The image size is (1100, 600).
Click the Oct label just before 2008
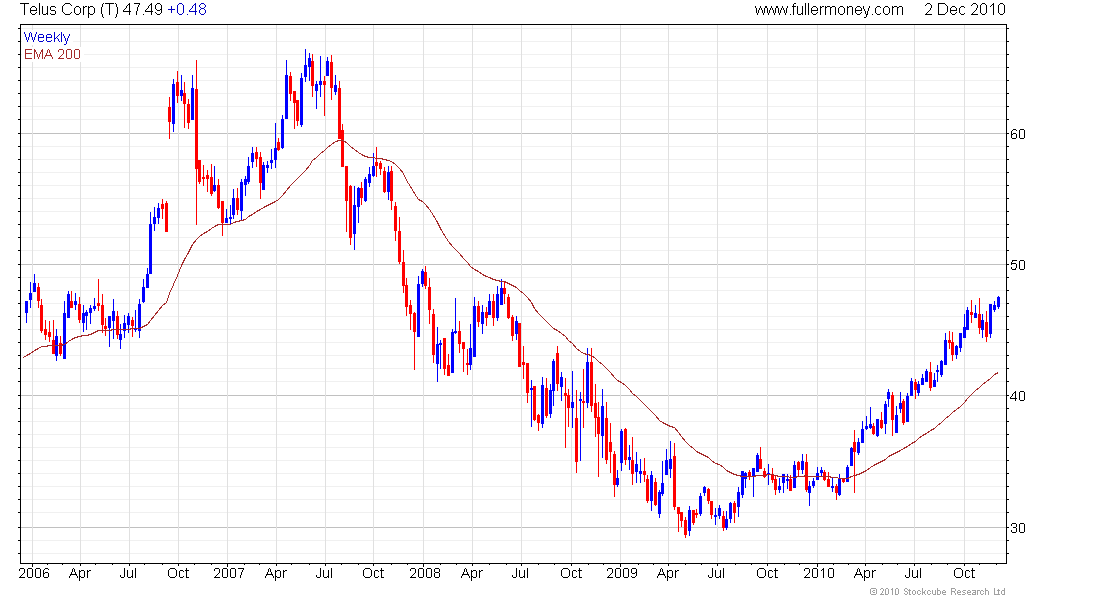coord(373,573)
